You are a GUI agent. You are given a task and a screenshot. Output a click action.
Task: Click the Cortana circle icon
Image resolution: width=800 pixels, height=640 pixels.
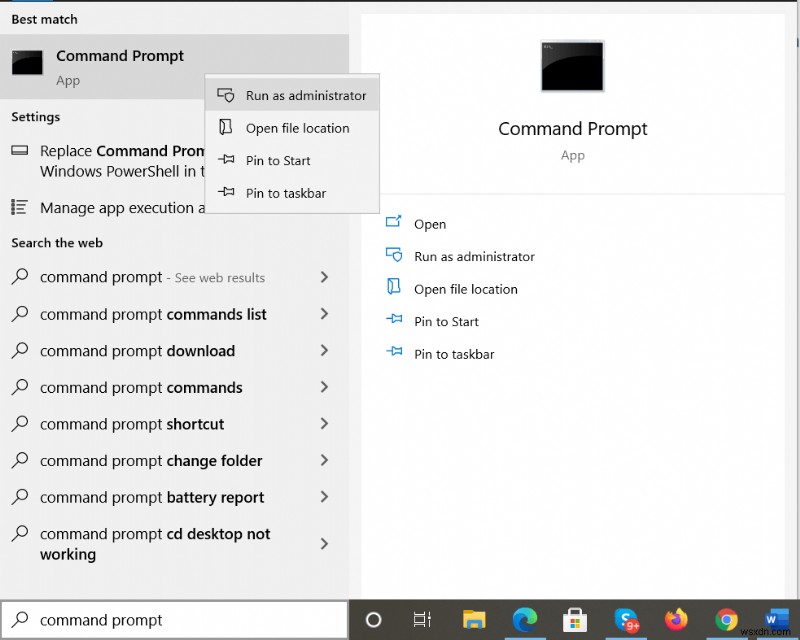pyautogui.click(x=374, y=620)
